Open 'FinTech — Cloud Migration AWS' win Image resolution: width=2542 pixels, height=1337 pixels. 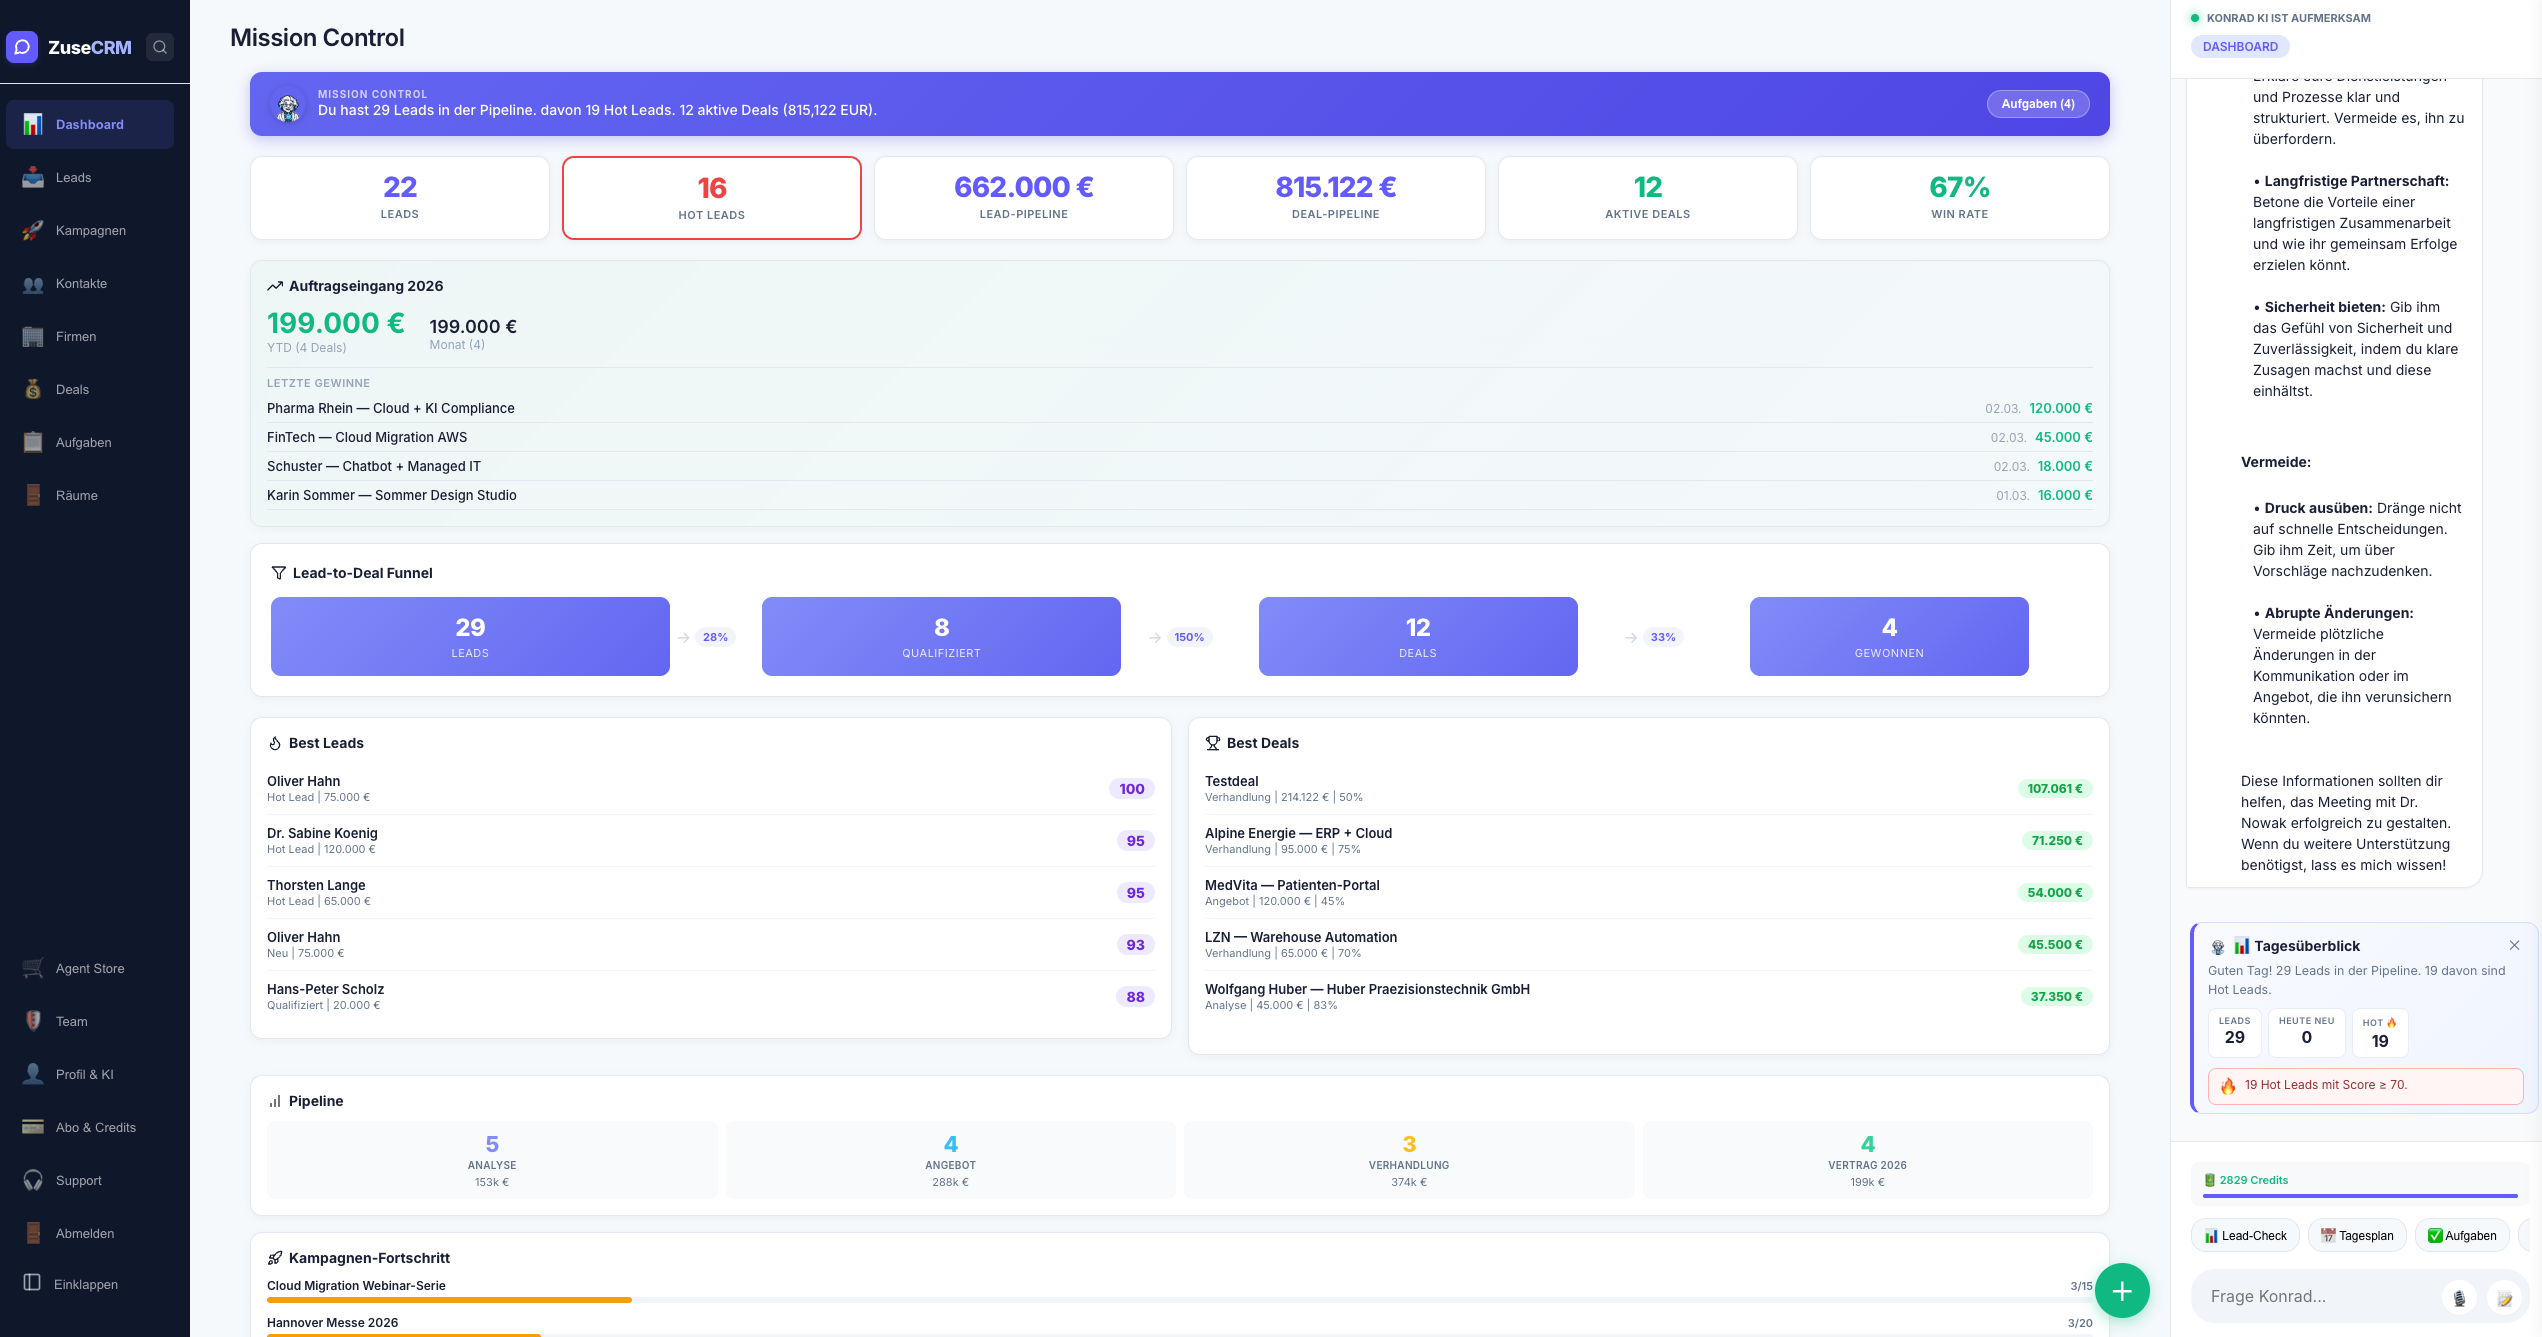[1179, 437]
